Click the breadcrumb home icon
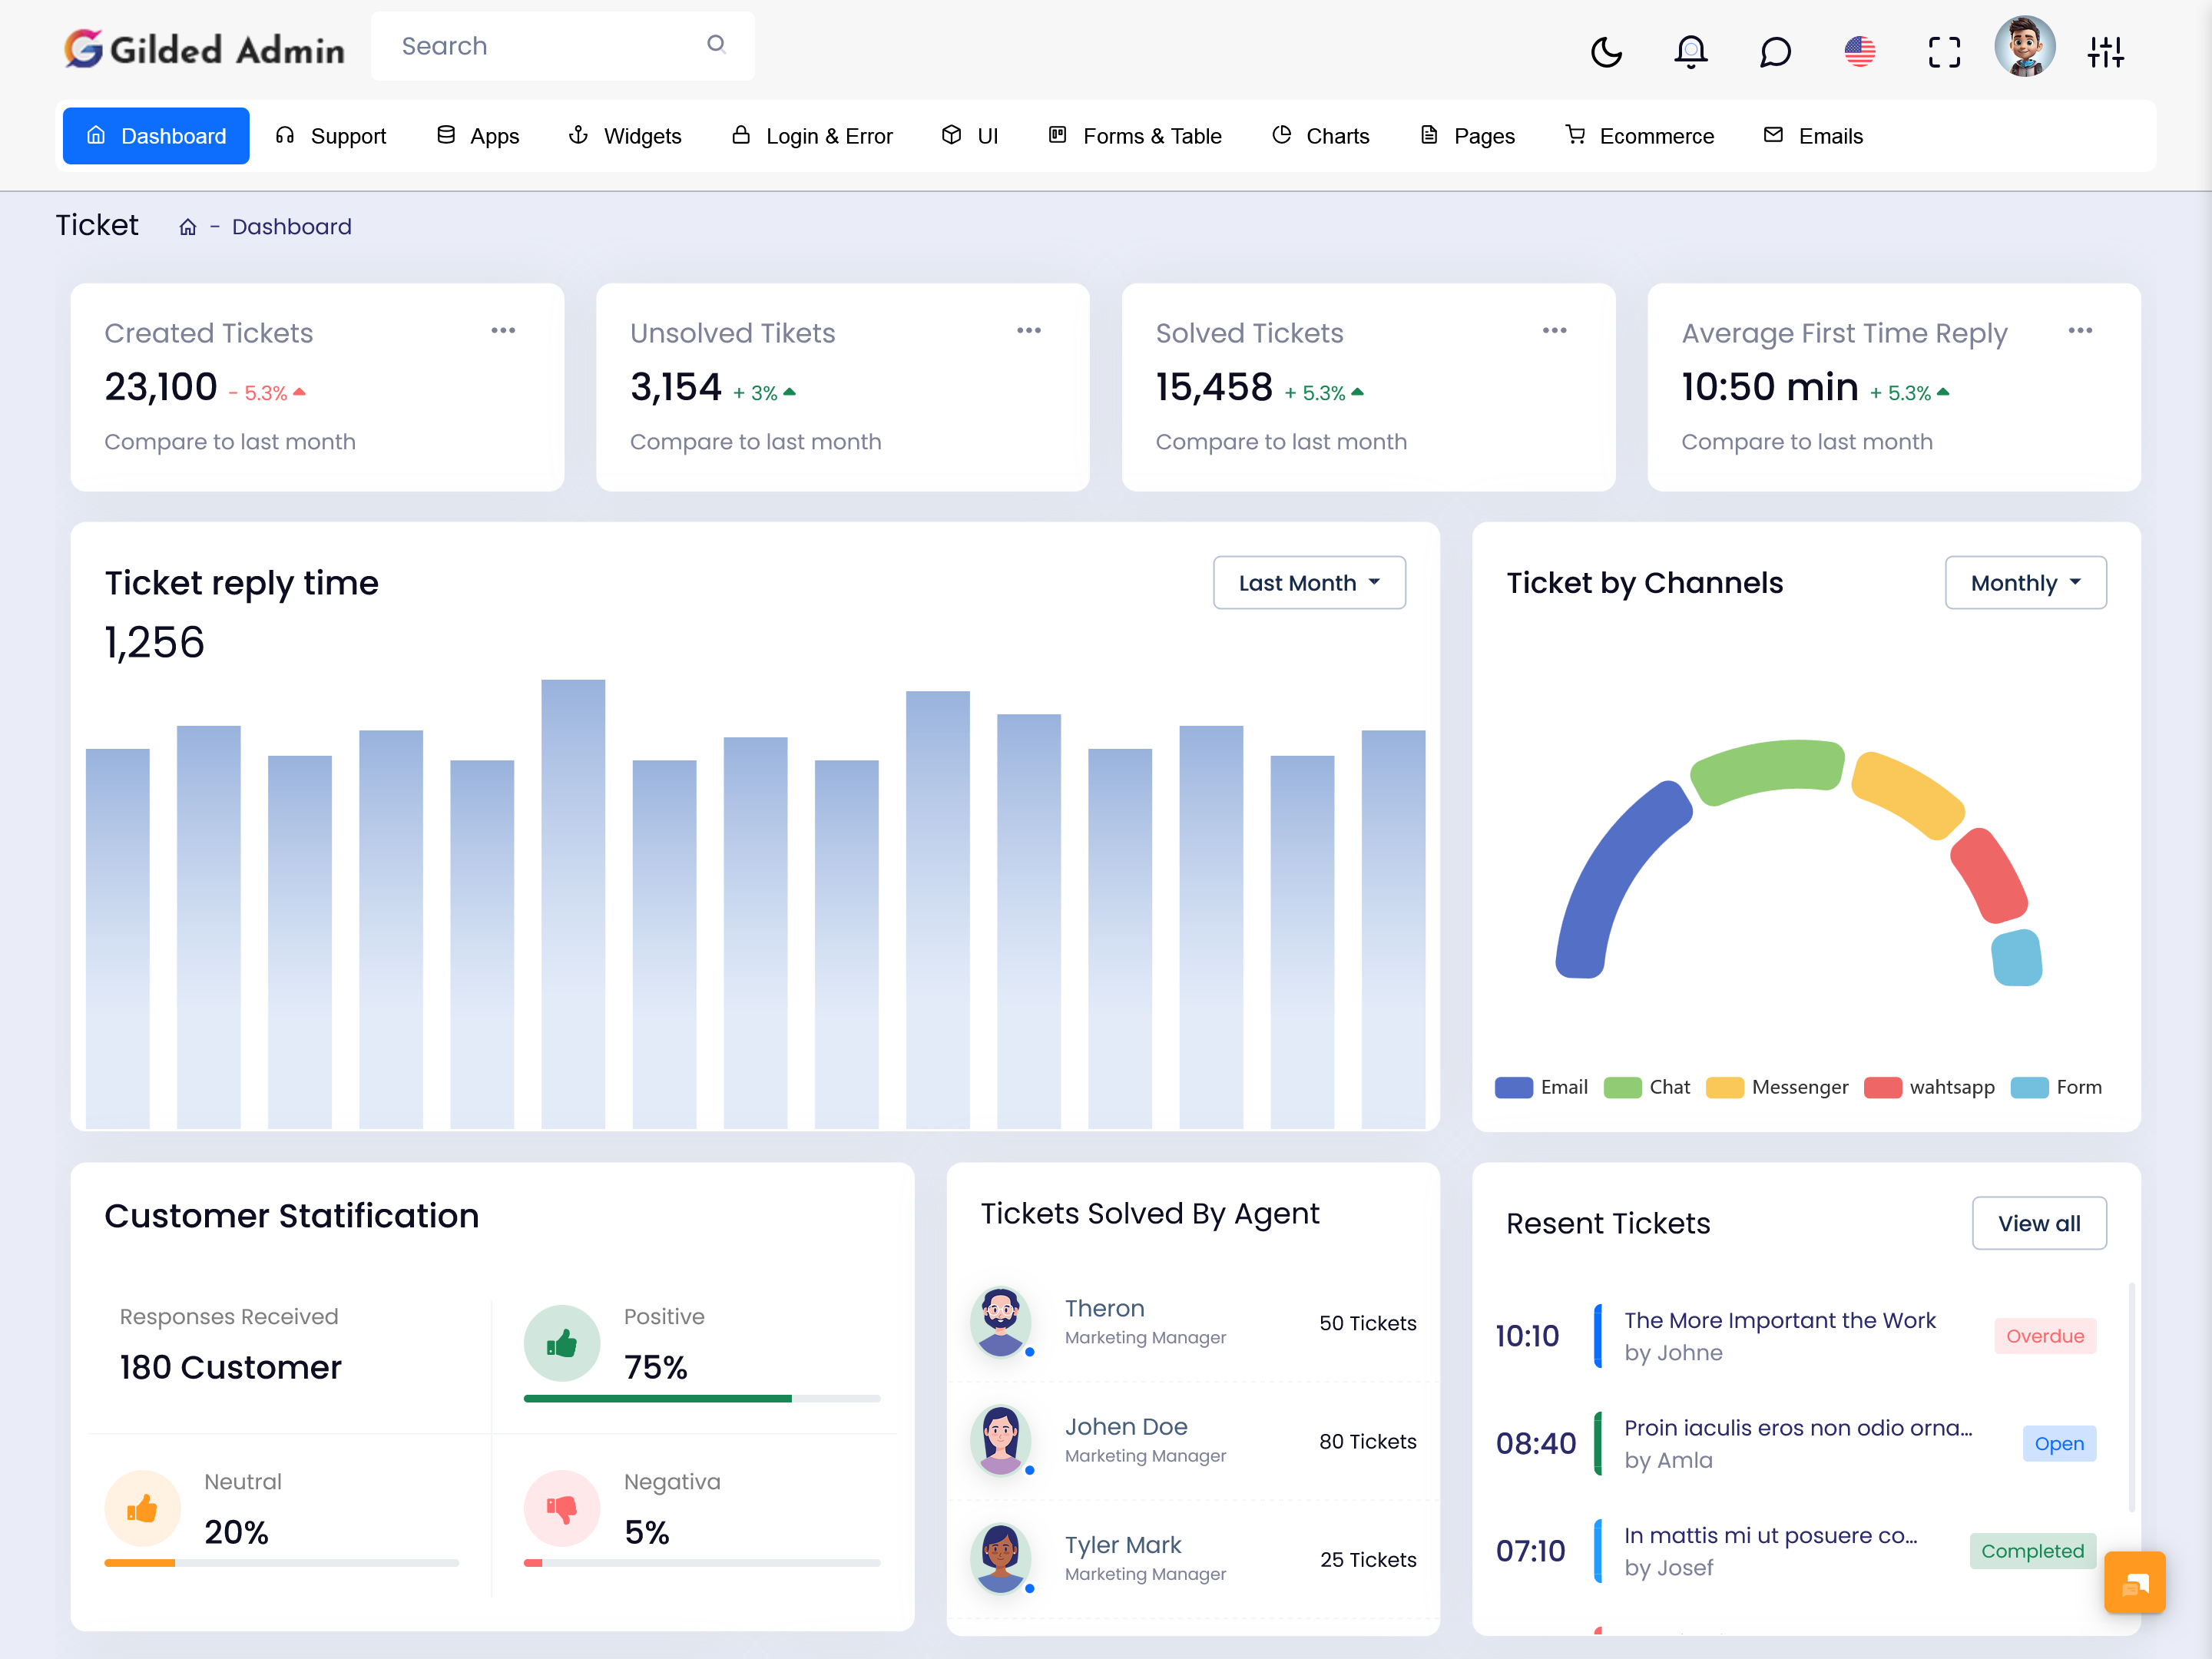Viewport: 2212px width, 1659px height. [x=188, y=228]
